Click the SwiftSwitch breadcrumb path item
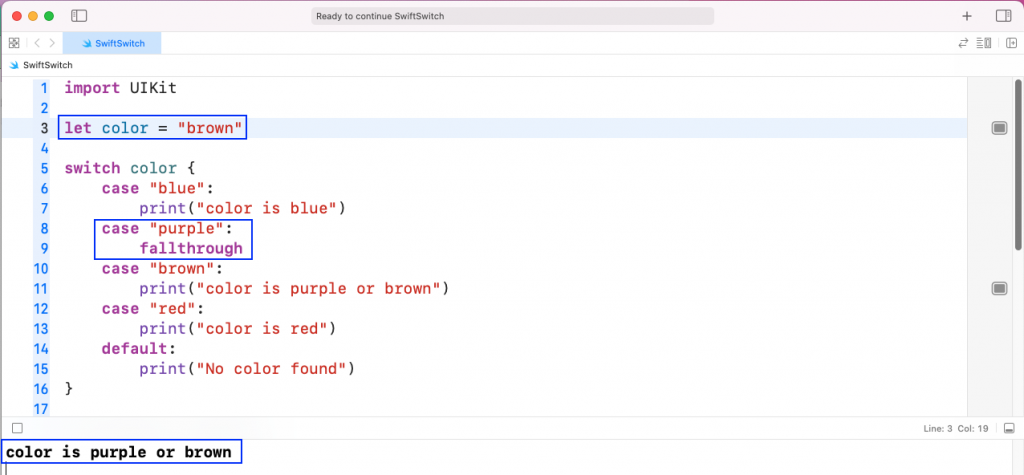The width and height of the screenshot is (1024, 475). pyautogui.click(x=41, y=65)
